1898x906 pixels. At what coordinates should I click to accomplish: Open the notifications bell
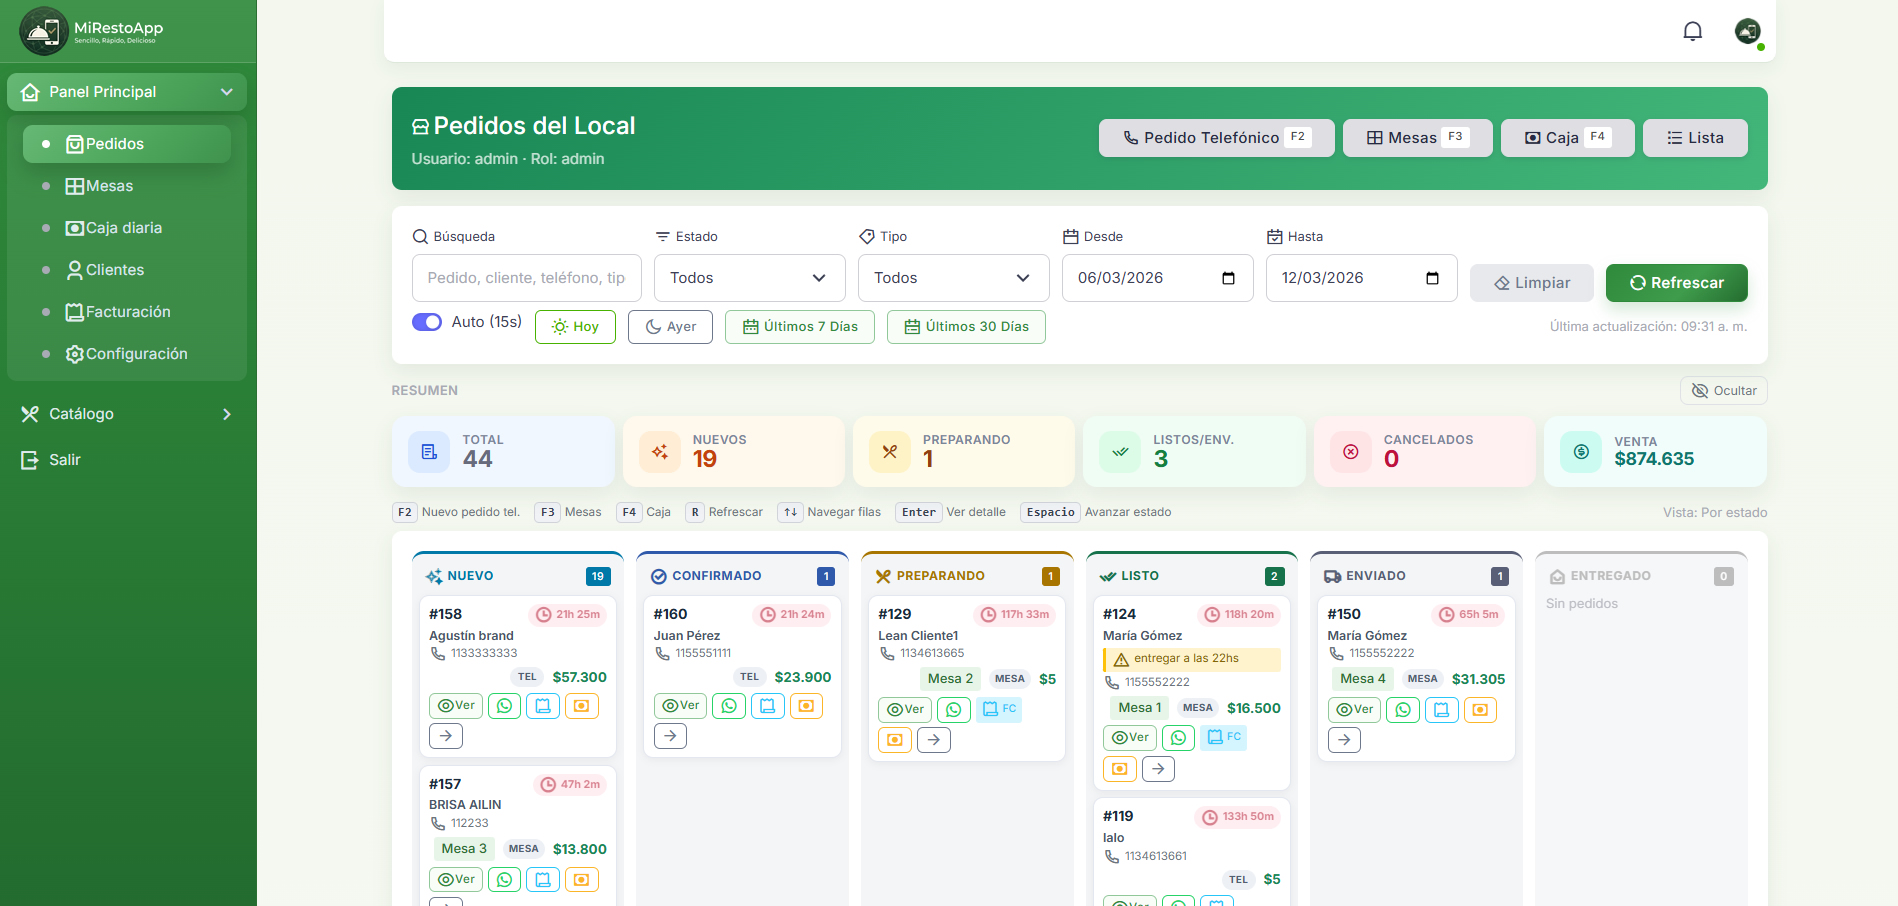pos(1693,31)
